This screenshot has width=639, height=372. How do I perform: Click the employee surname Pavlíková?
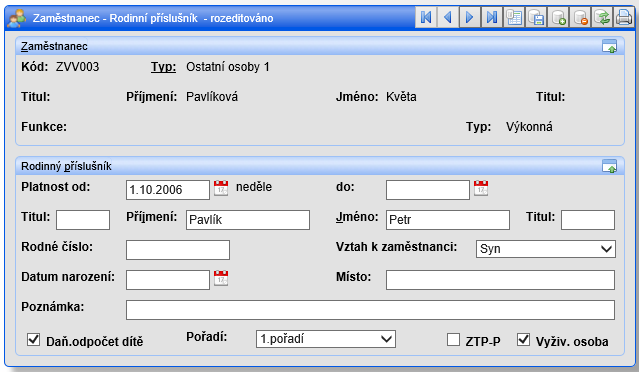click(x=212, y=97)
